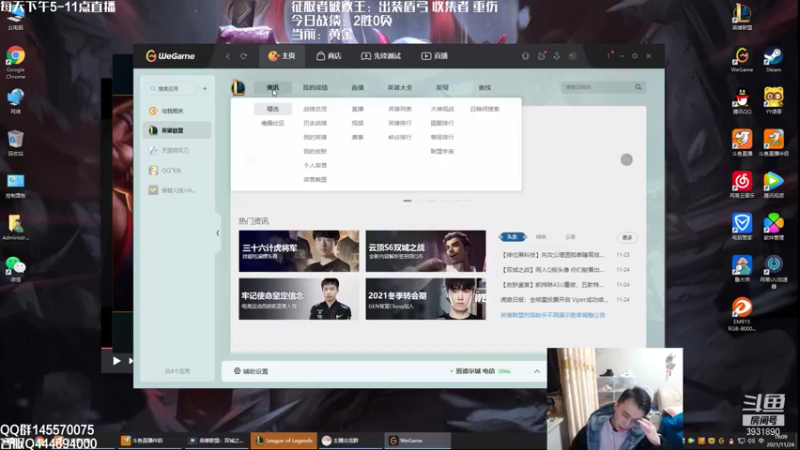Select the 综合 news tab
The image size is (800, 450).
(x=541, y=237)
